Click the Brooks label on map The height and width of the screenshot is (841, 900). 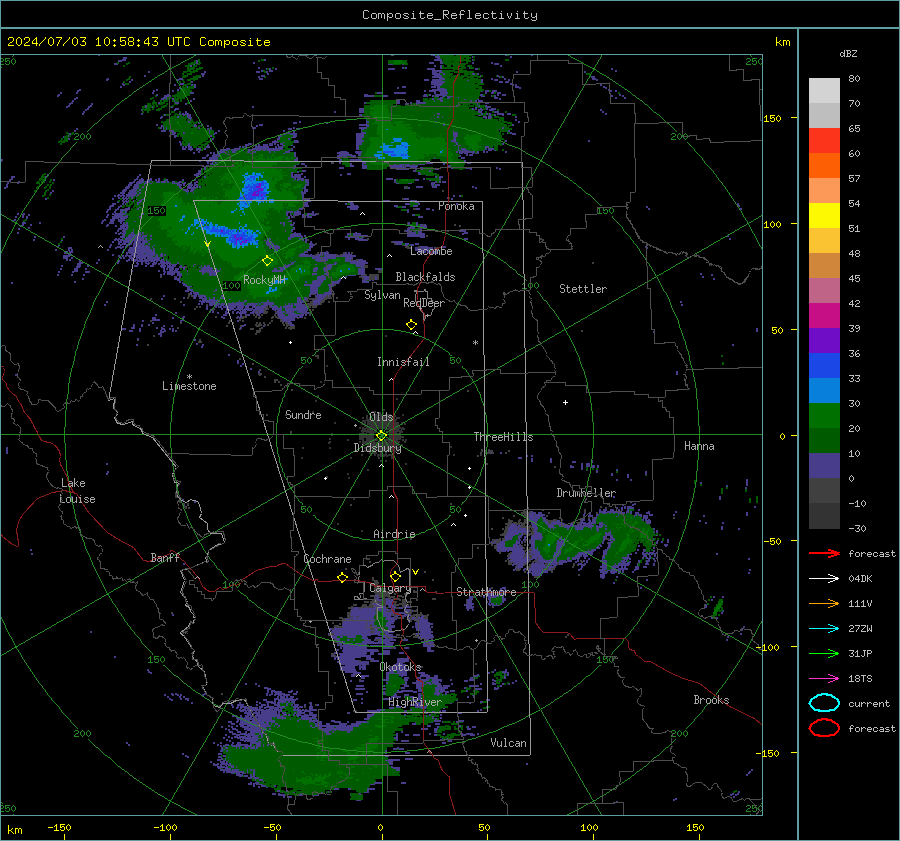tap(711, 700)
